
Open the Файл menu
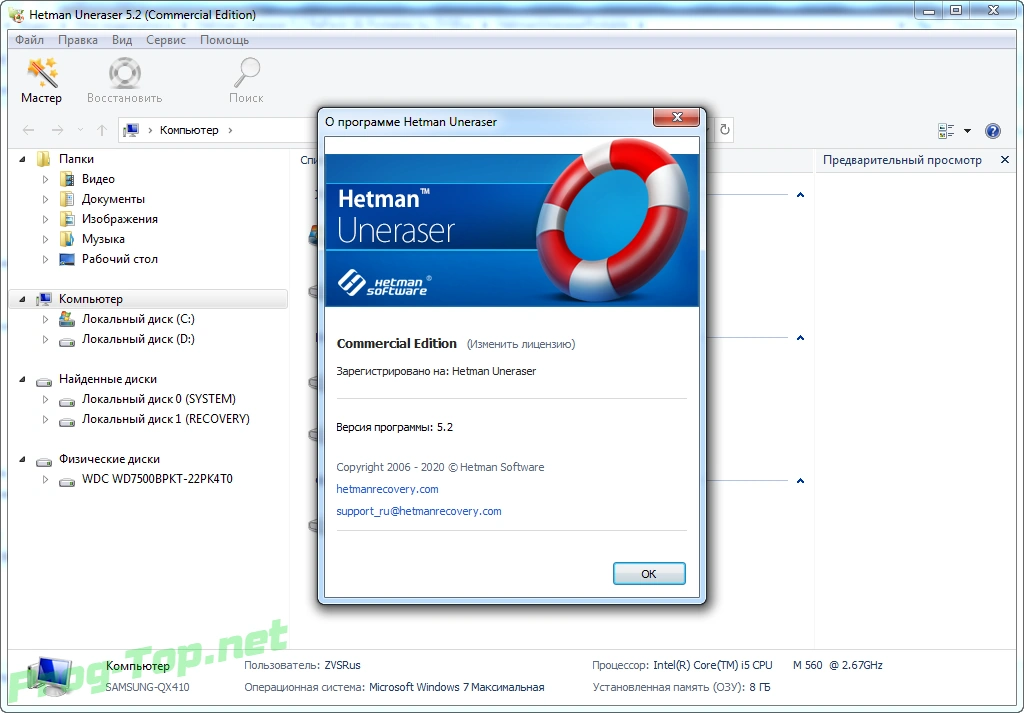click(29, 40)
